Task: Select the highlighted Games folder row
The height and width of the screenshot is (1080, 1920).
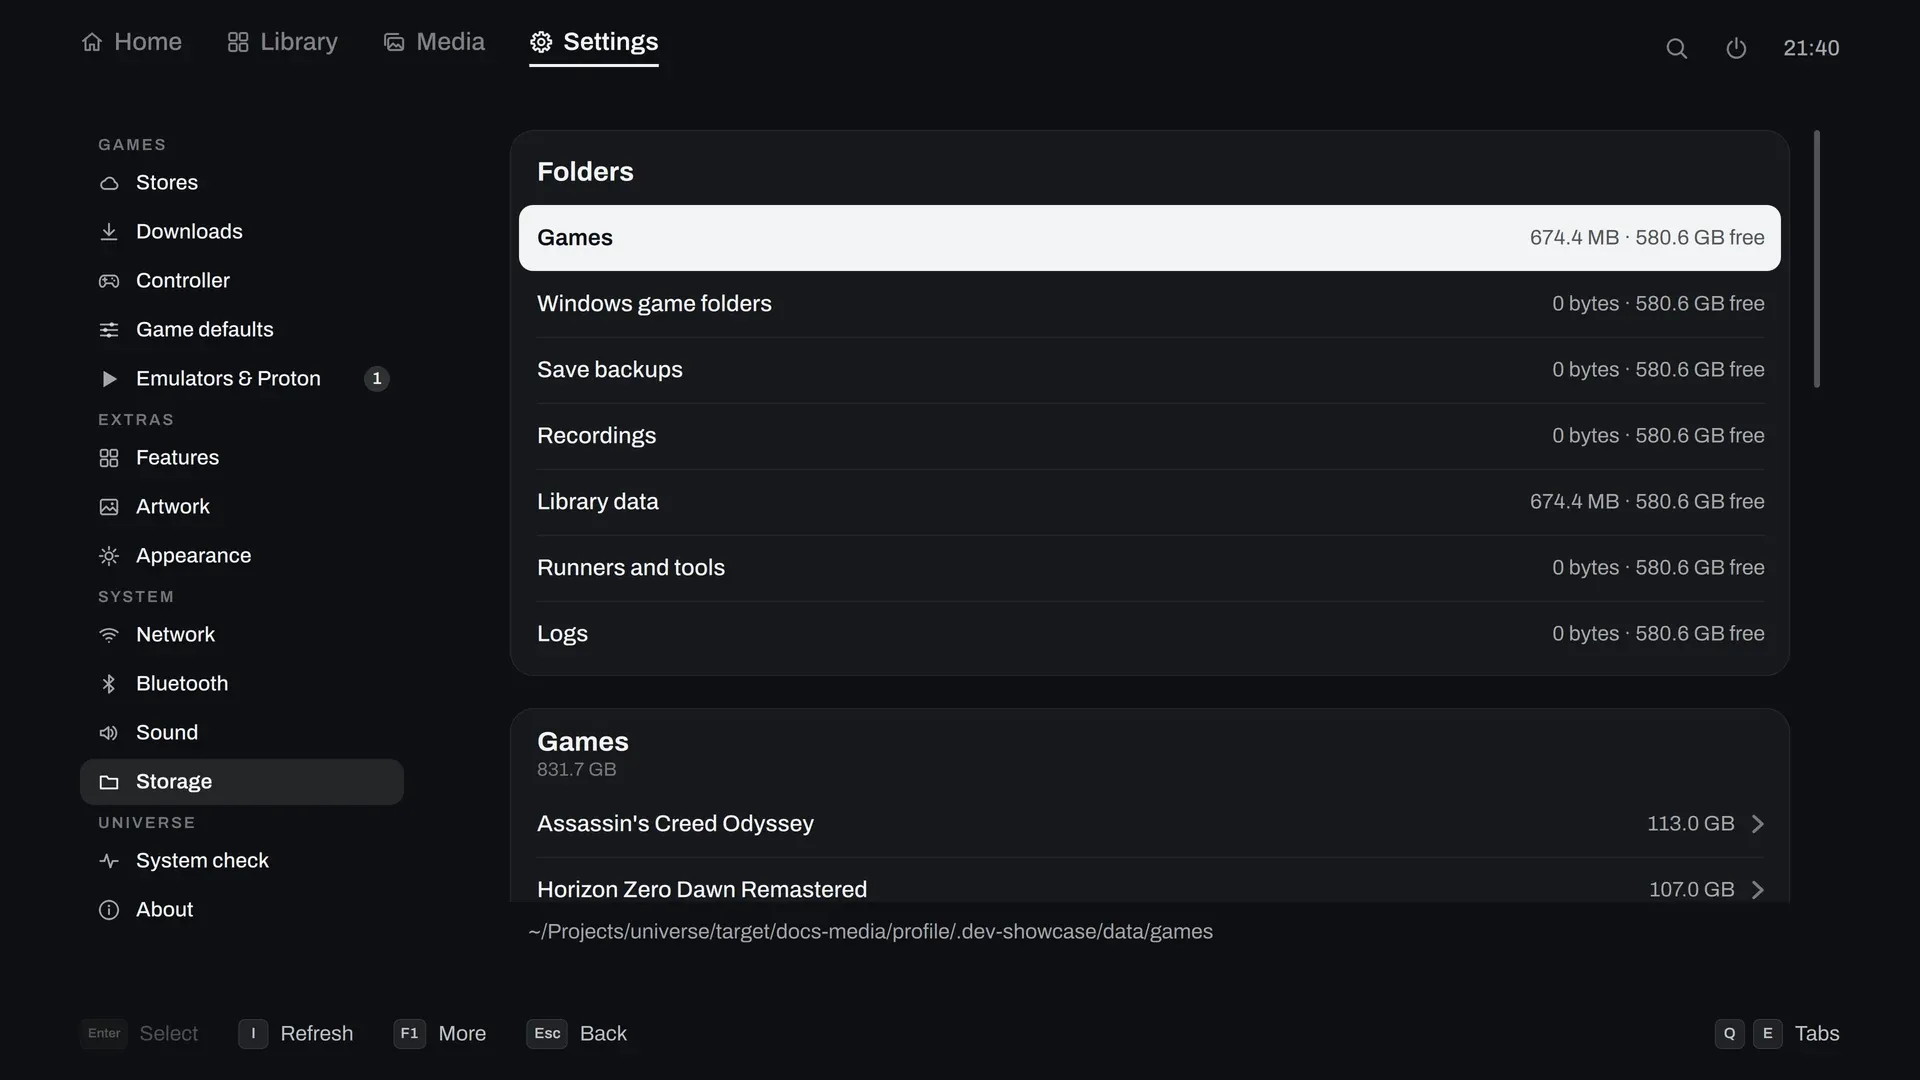Action: point(1150,238)
